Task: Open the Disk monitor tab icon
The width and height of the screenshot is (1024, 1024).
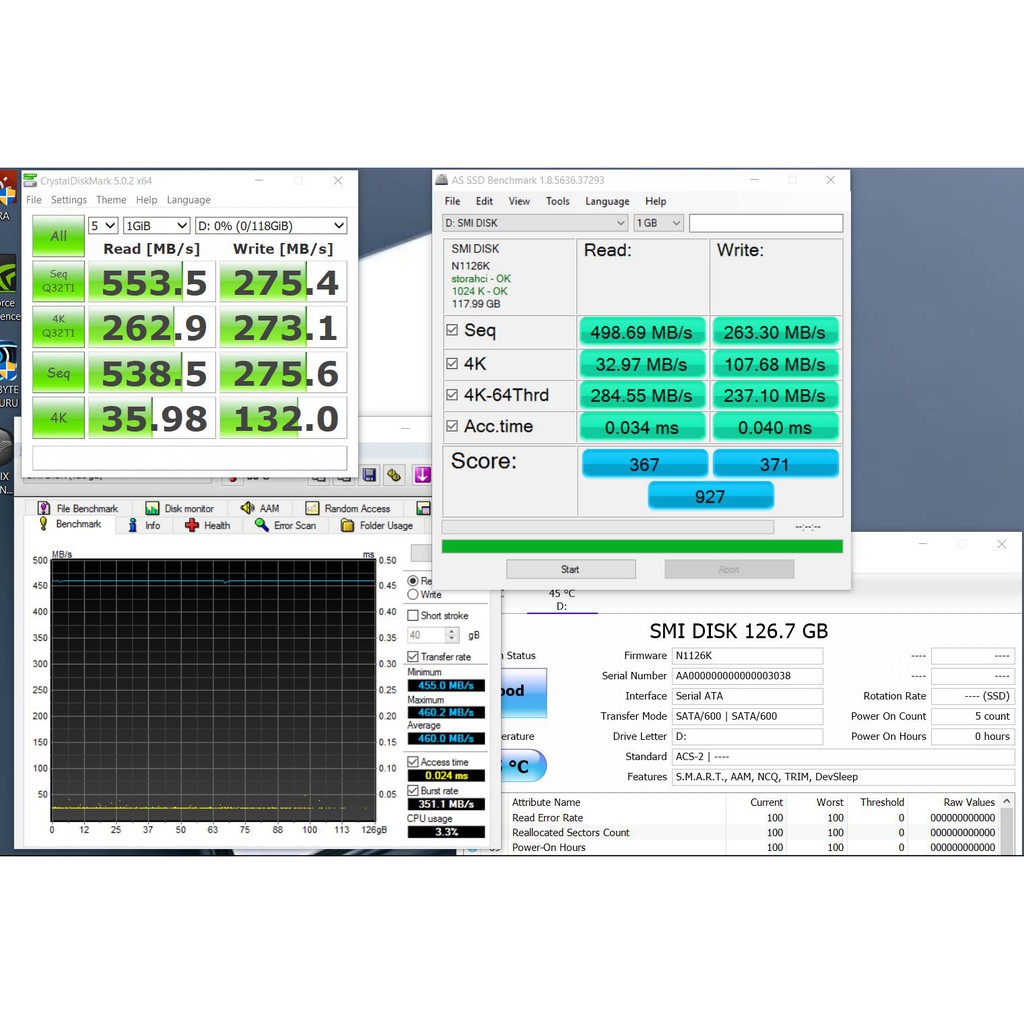Action: pyautogui.click(x=152, y=508)
